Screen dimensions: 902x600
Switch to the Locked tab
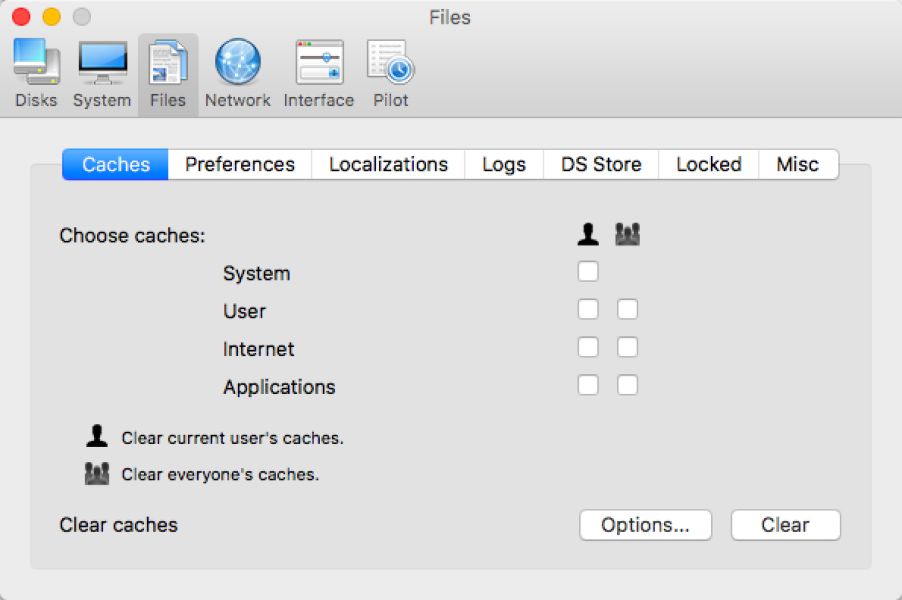pos(709,165)
